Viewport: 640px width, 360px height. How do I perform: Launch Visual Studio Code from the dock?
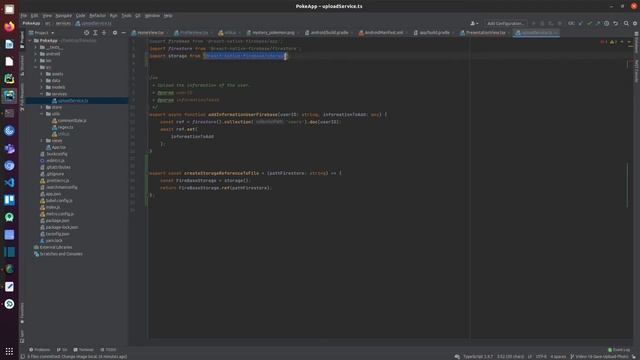[9, 182]
